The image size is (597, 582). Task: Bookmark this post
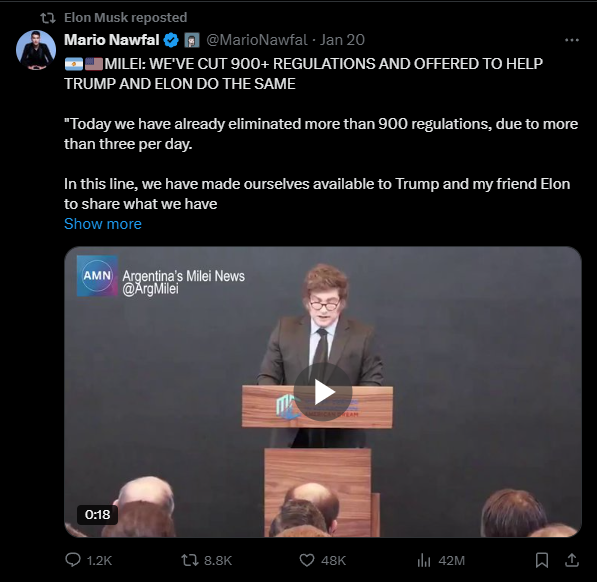(x=541, y=560)
